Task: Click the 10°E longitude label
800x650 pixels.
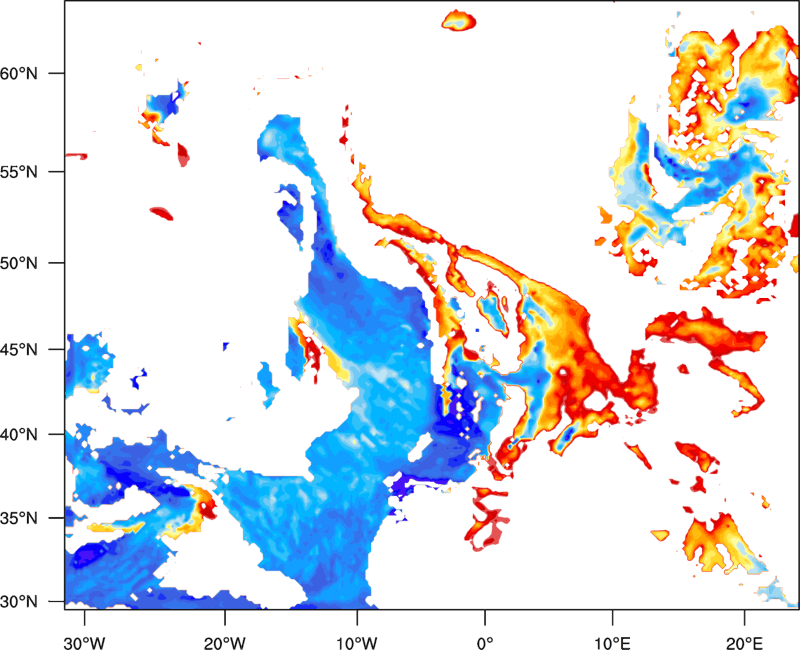Action: click(613, 643)
